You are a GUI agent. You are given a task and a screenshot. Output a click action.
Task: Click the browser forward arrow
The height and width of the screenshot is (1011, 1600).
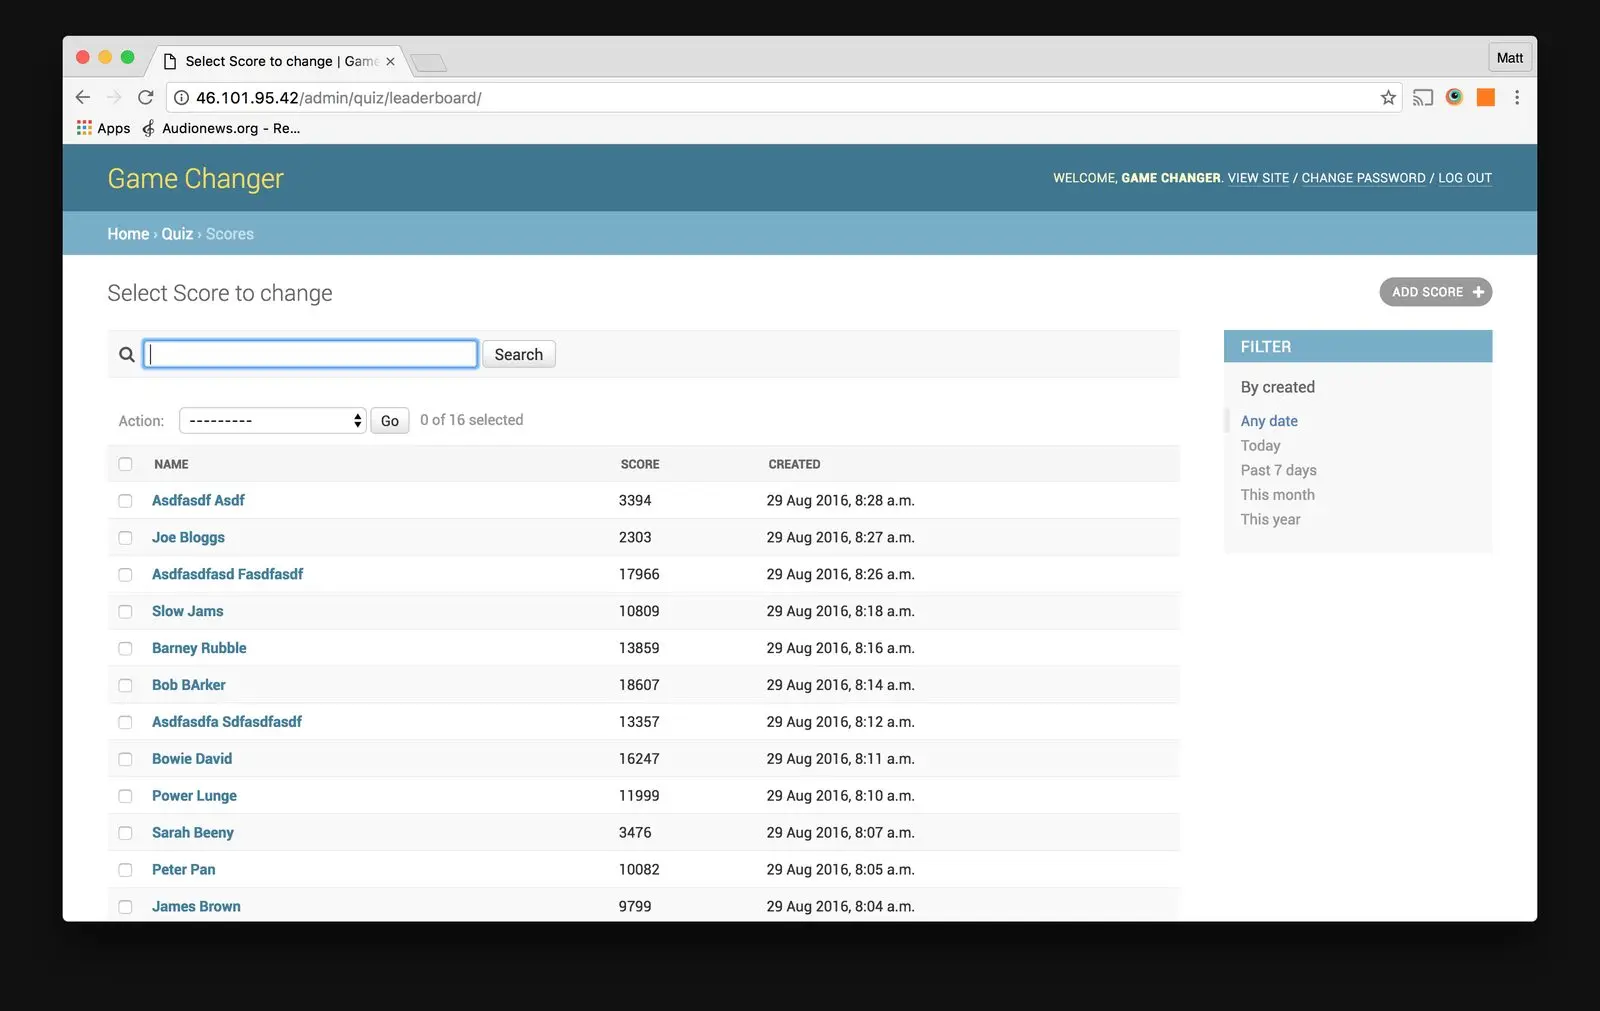pyautogui.click(x=114, y=97)
